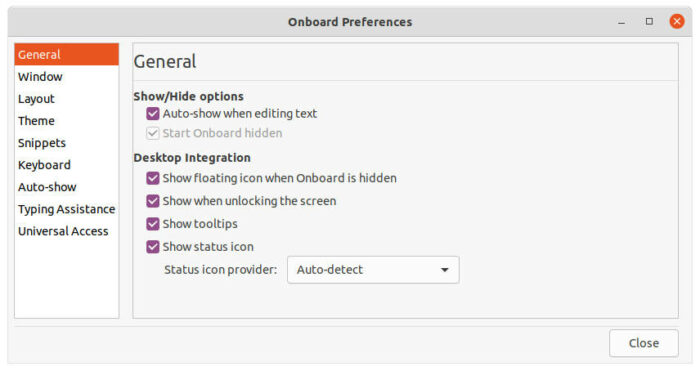Toggle the Start Onboard hidden checkbox
Image resolution: width=700 pixels, height=371 pixels.
pyautogui.click(x=153, y=133)
